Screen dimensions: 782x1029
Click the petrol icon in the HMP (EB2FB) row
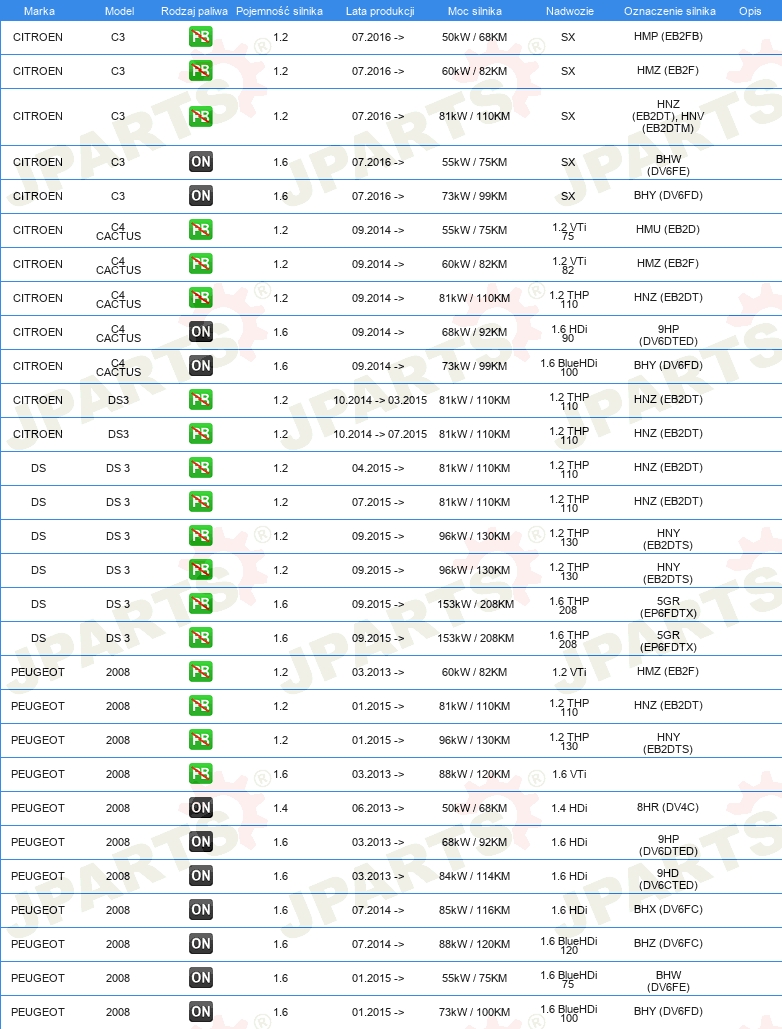(x=201, y=37)
